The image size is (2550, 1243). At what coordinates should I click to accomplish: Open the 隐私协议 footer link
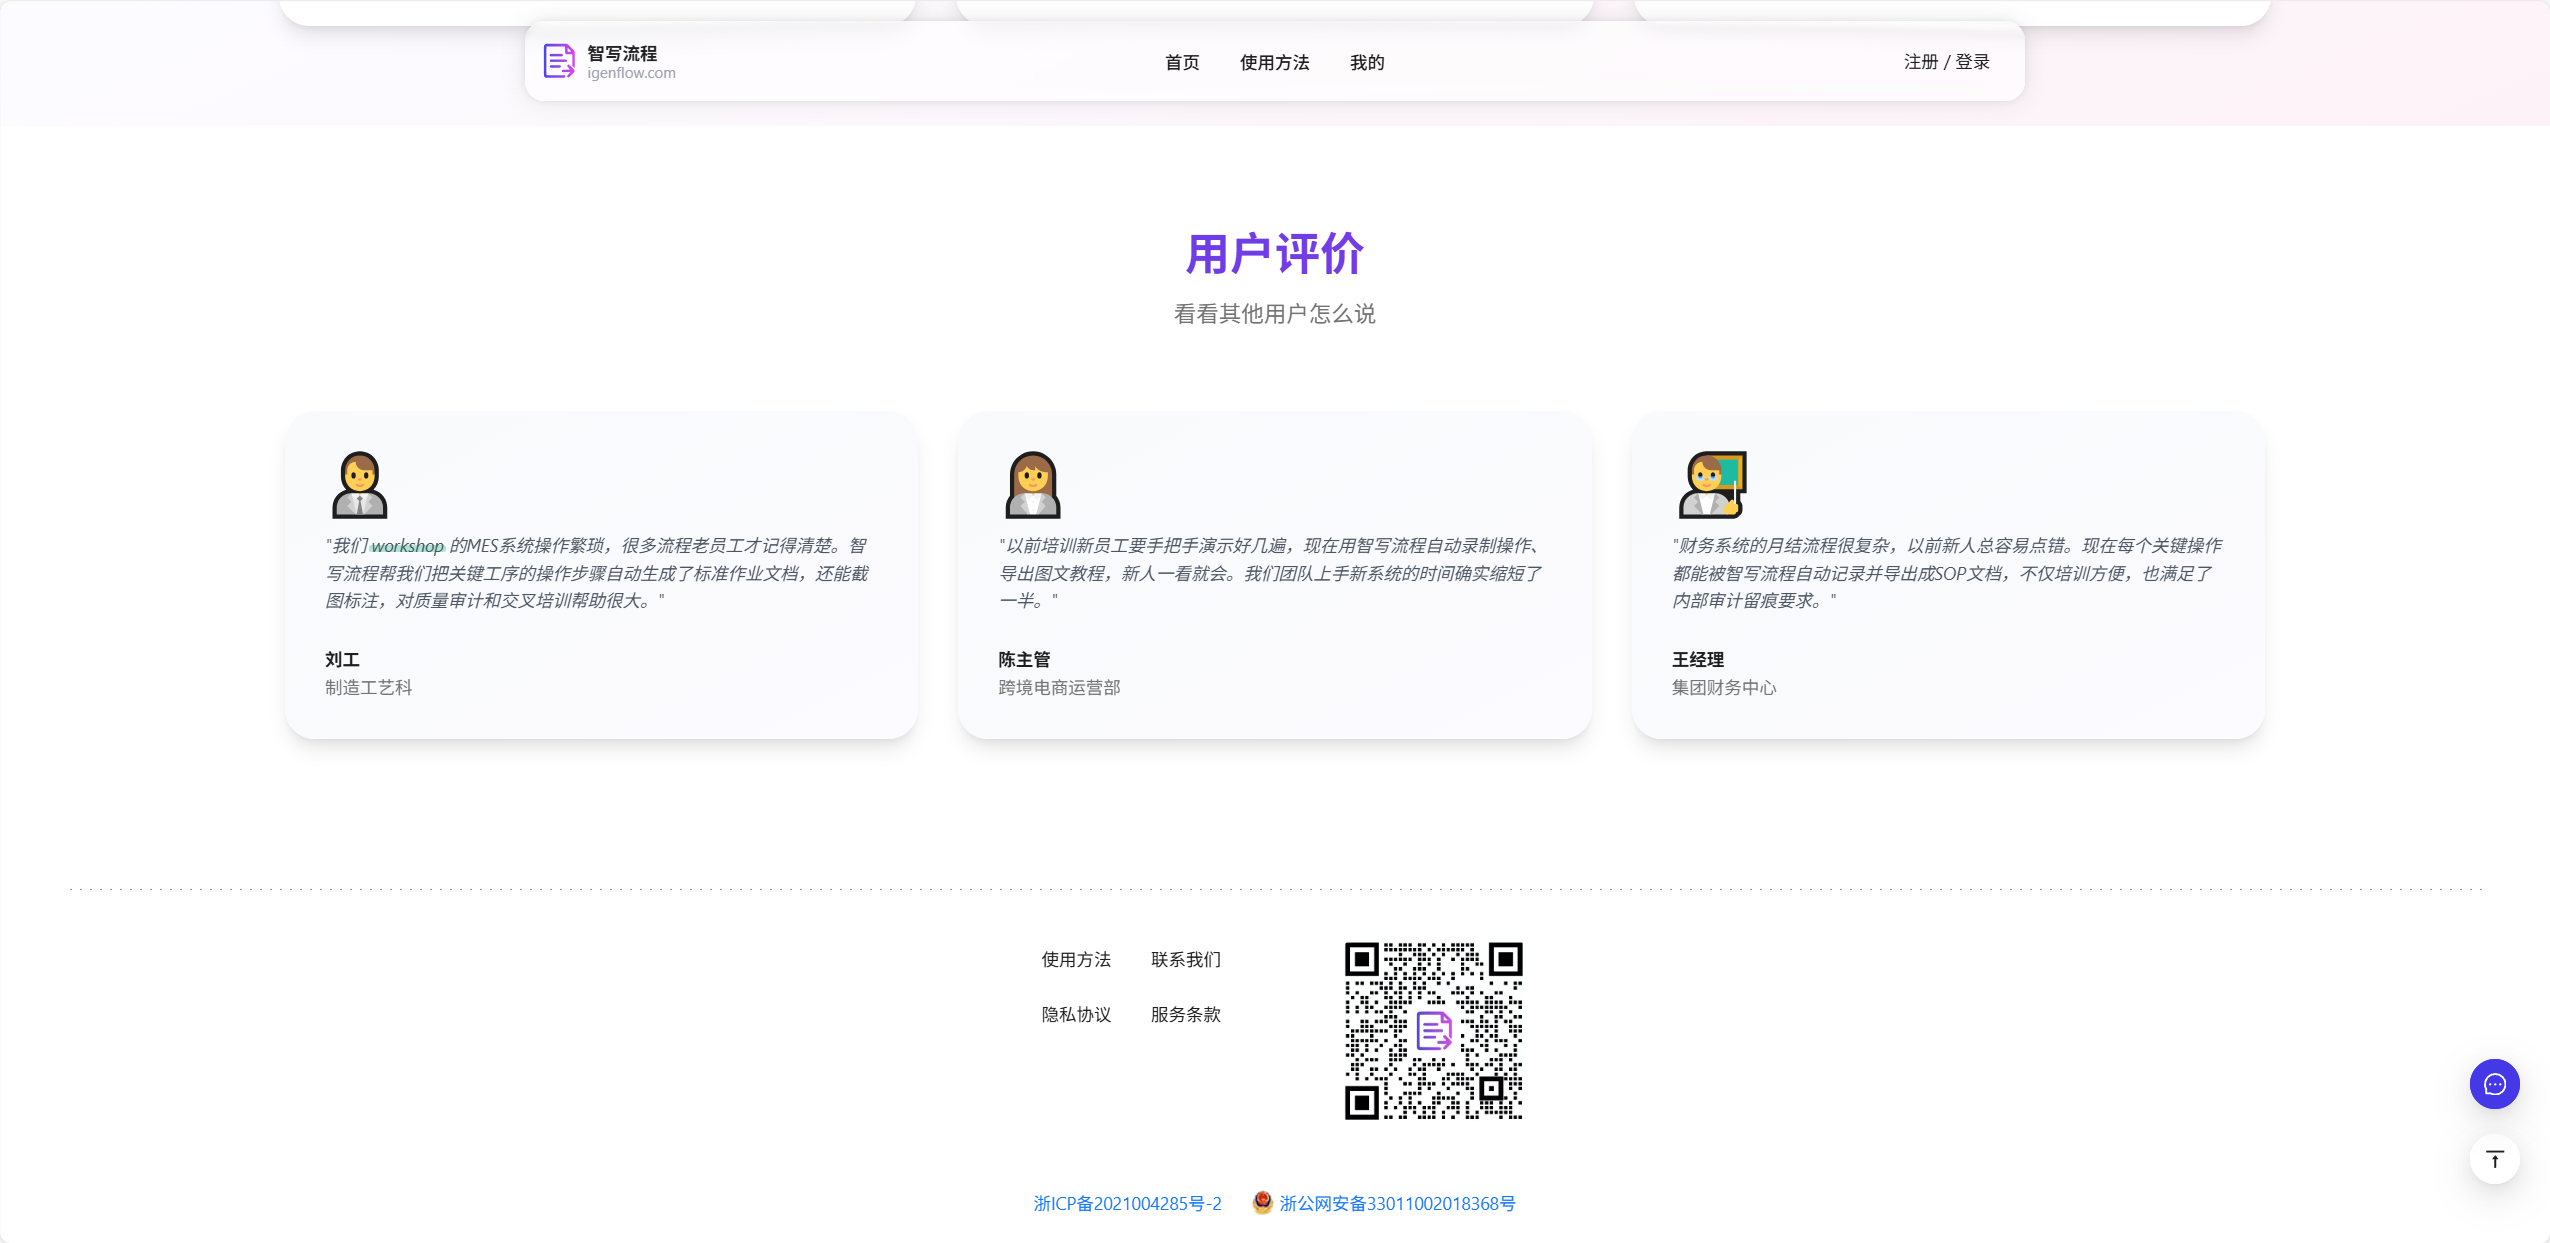[1076, 1014]
